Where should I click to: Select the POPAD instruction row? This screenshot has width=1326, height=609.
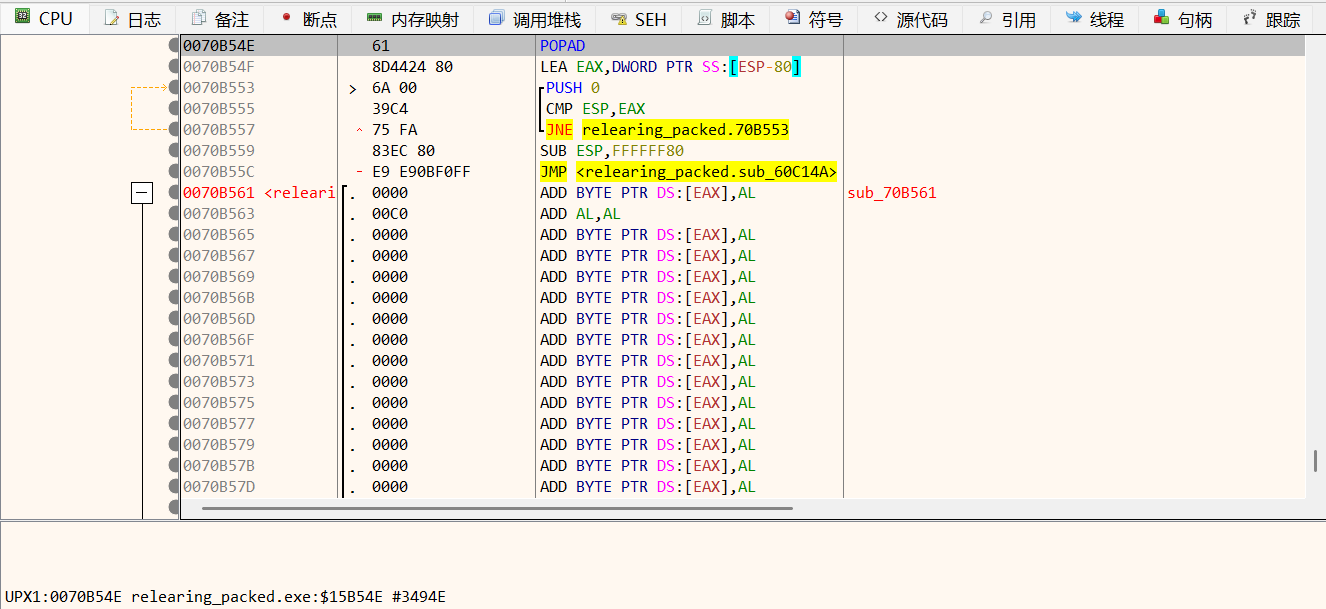click(562, 46)
